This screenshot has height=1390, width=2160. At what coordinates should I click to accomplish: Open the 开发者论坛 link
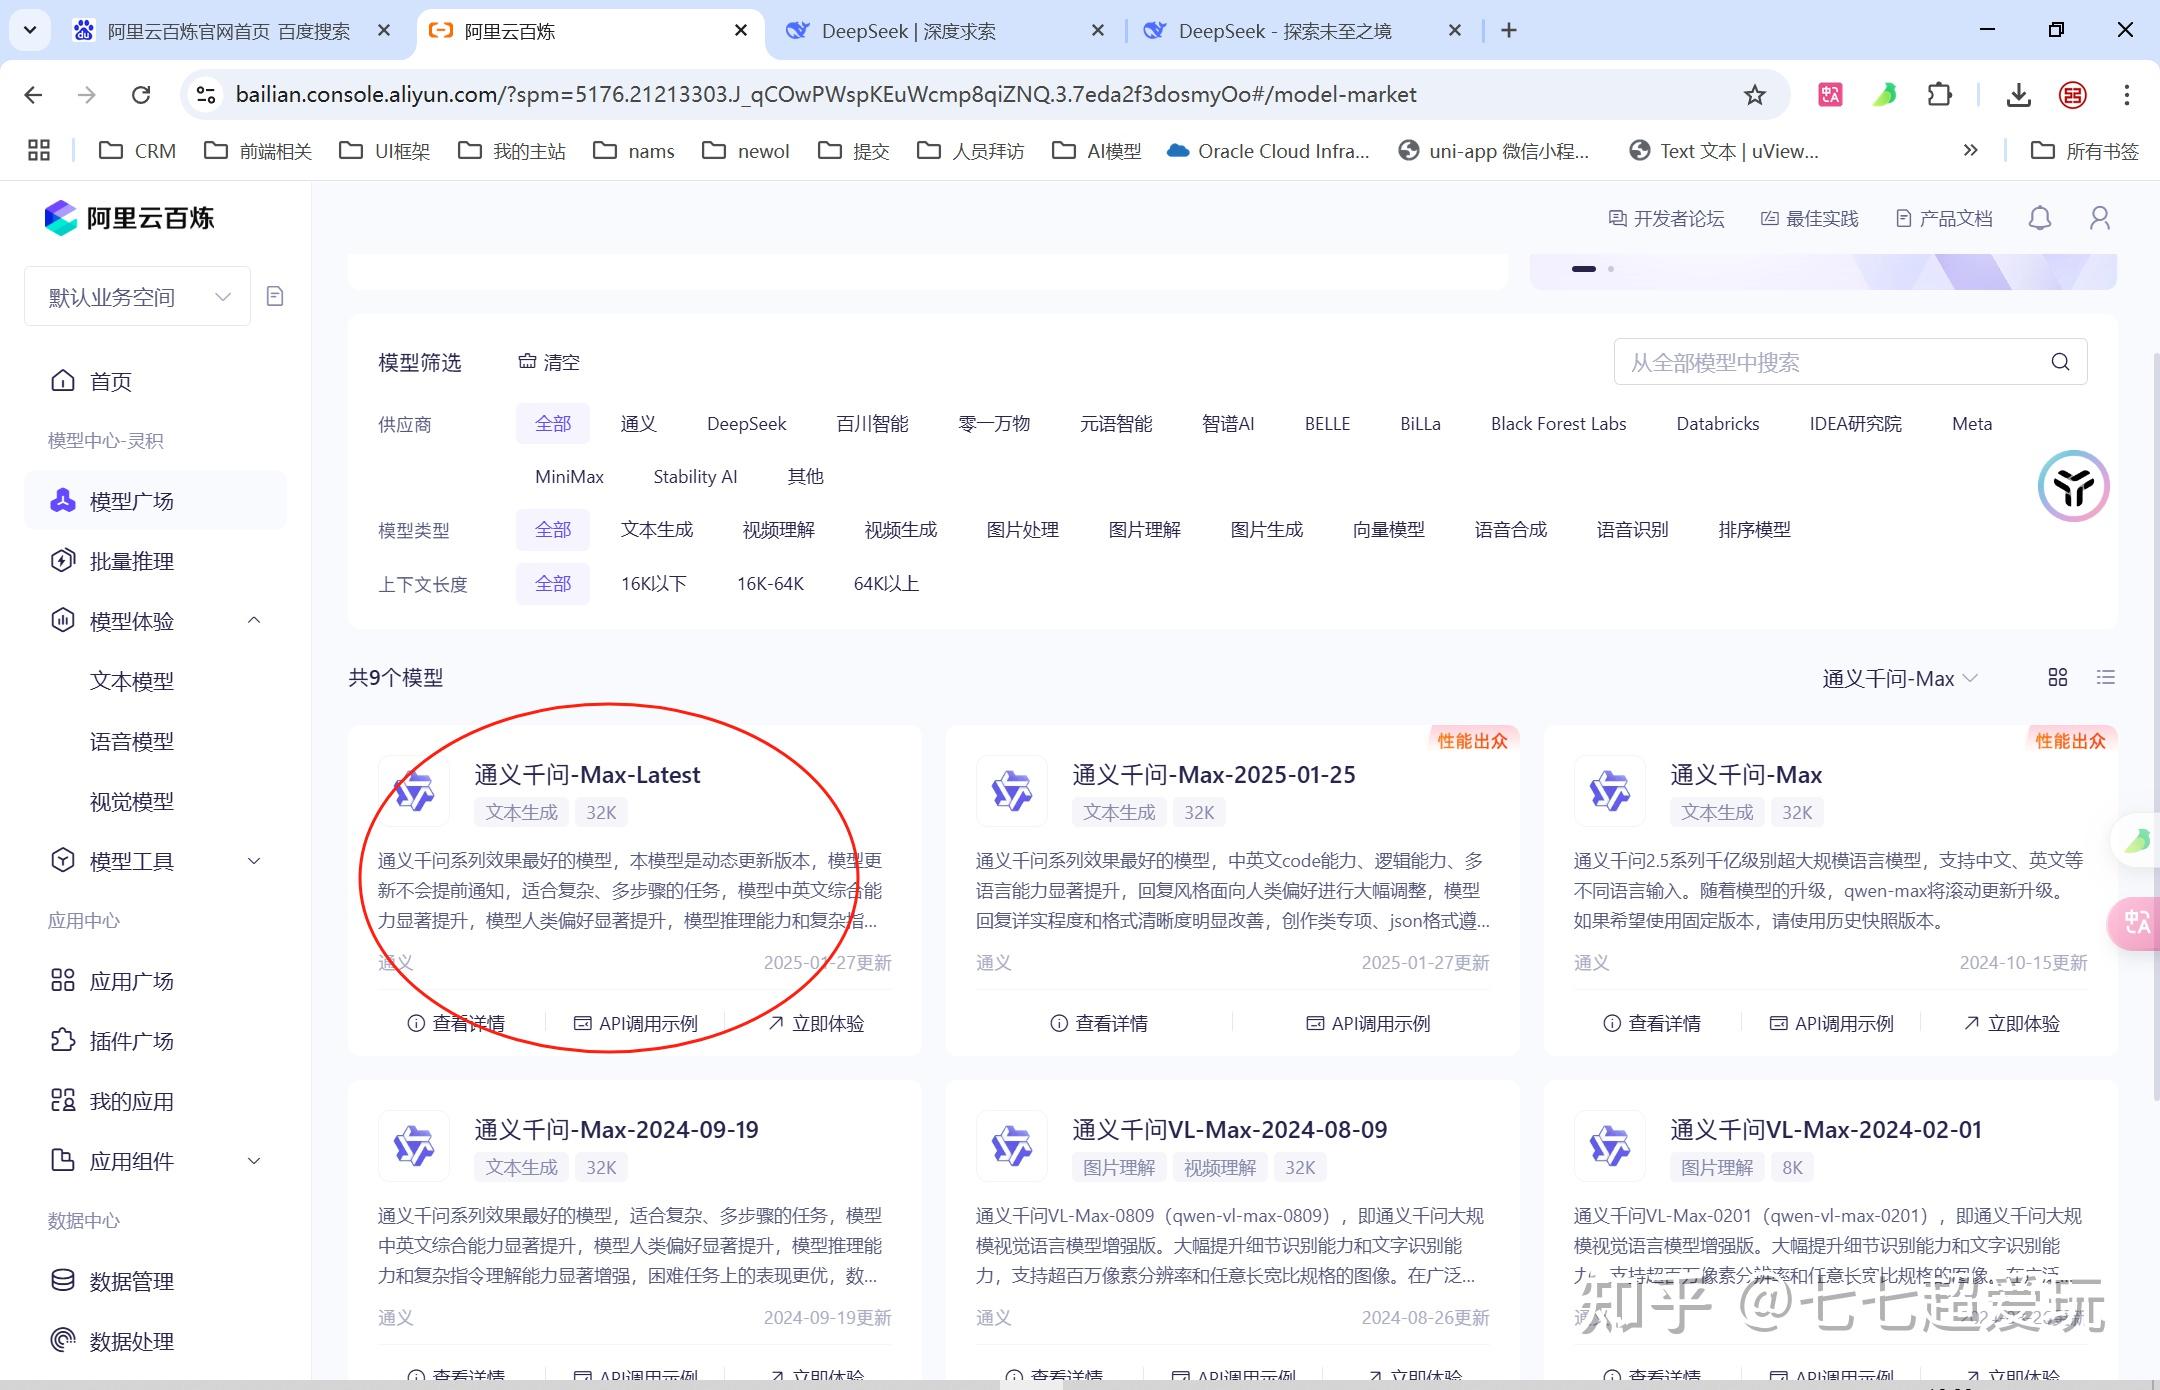1667,218
